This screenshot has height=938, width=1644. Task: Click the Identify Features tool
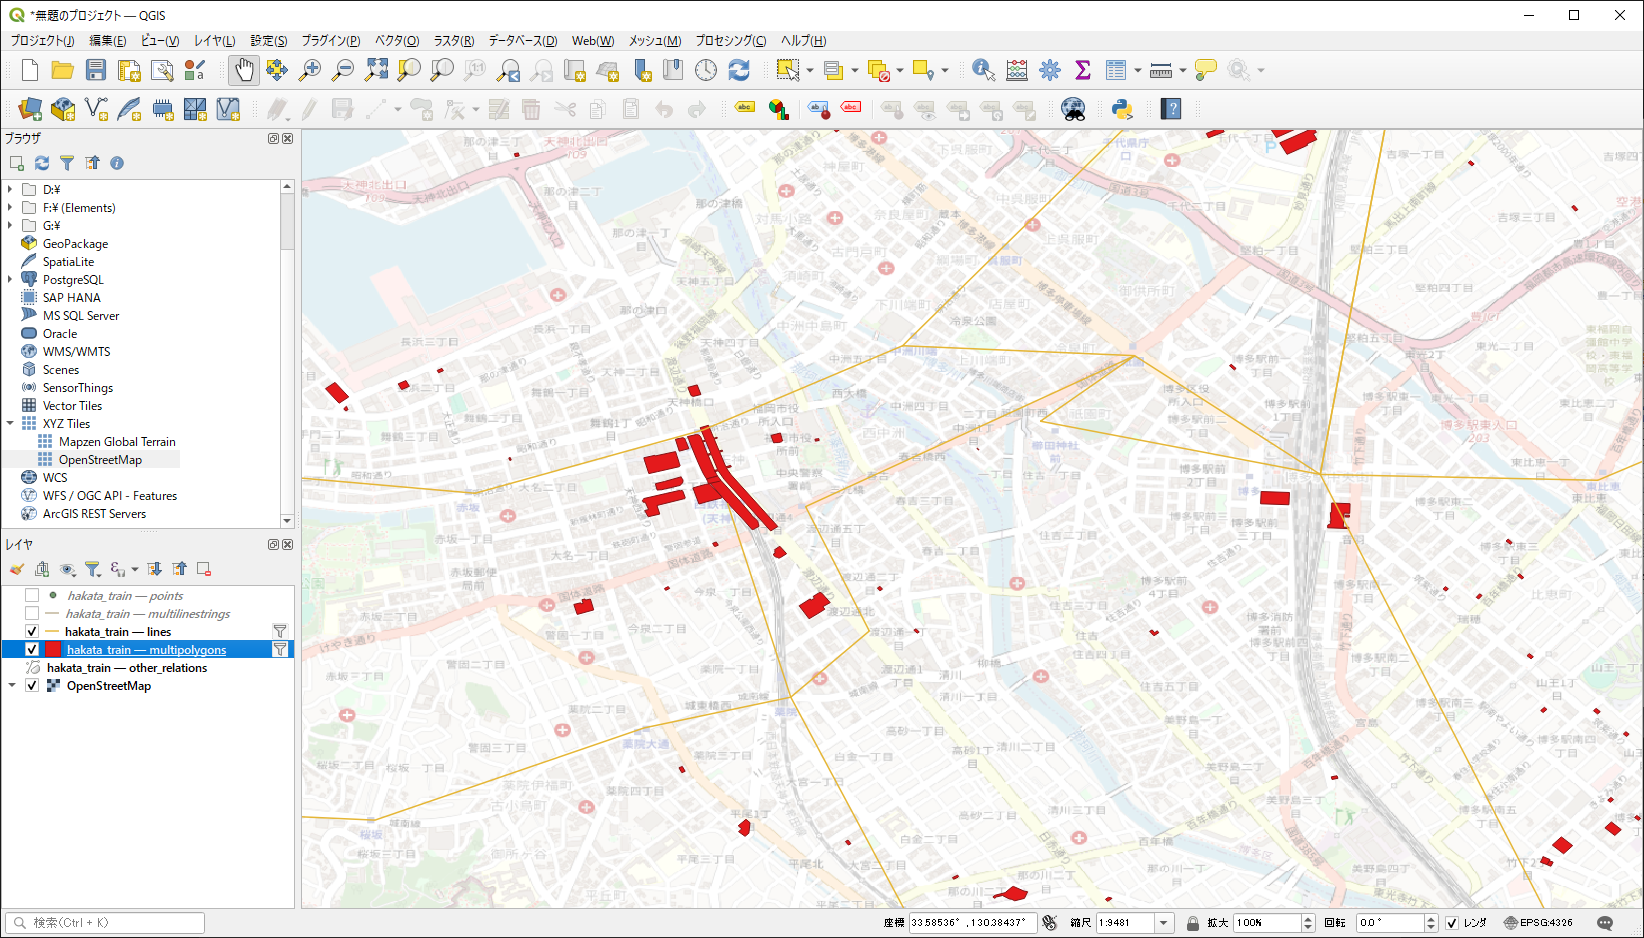(983, 70)
